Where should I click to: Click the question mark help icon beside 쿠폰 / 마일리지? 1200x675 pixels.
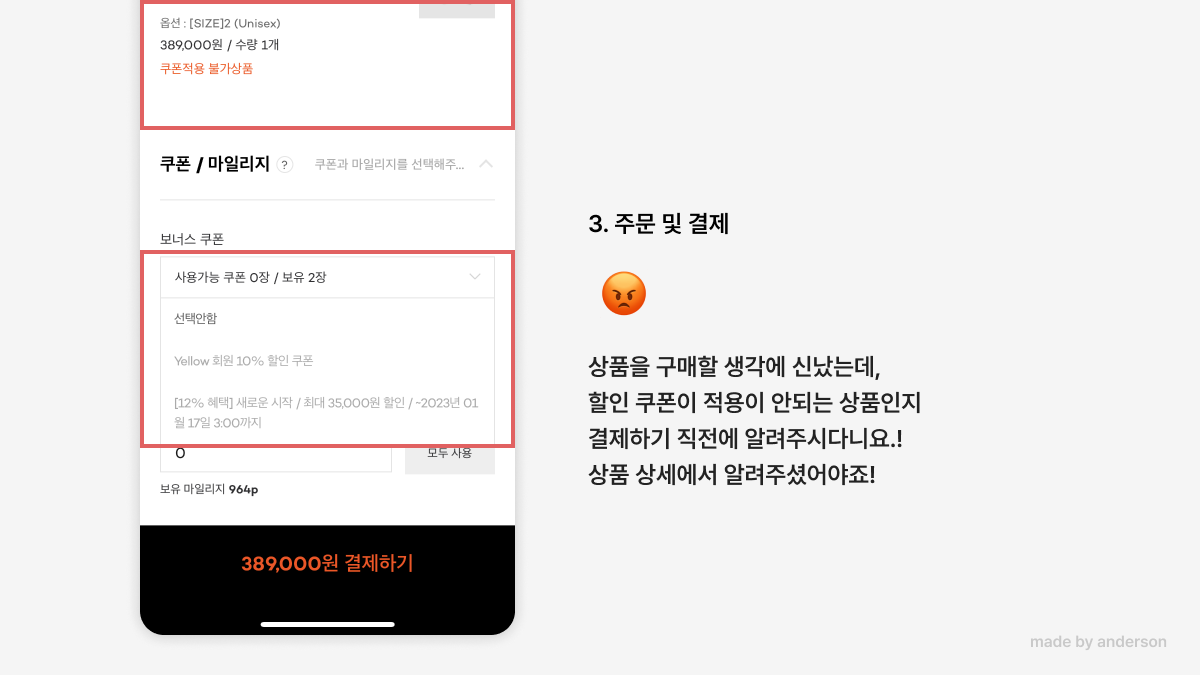[x=285, y=165]
